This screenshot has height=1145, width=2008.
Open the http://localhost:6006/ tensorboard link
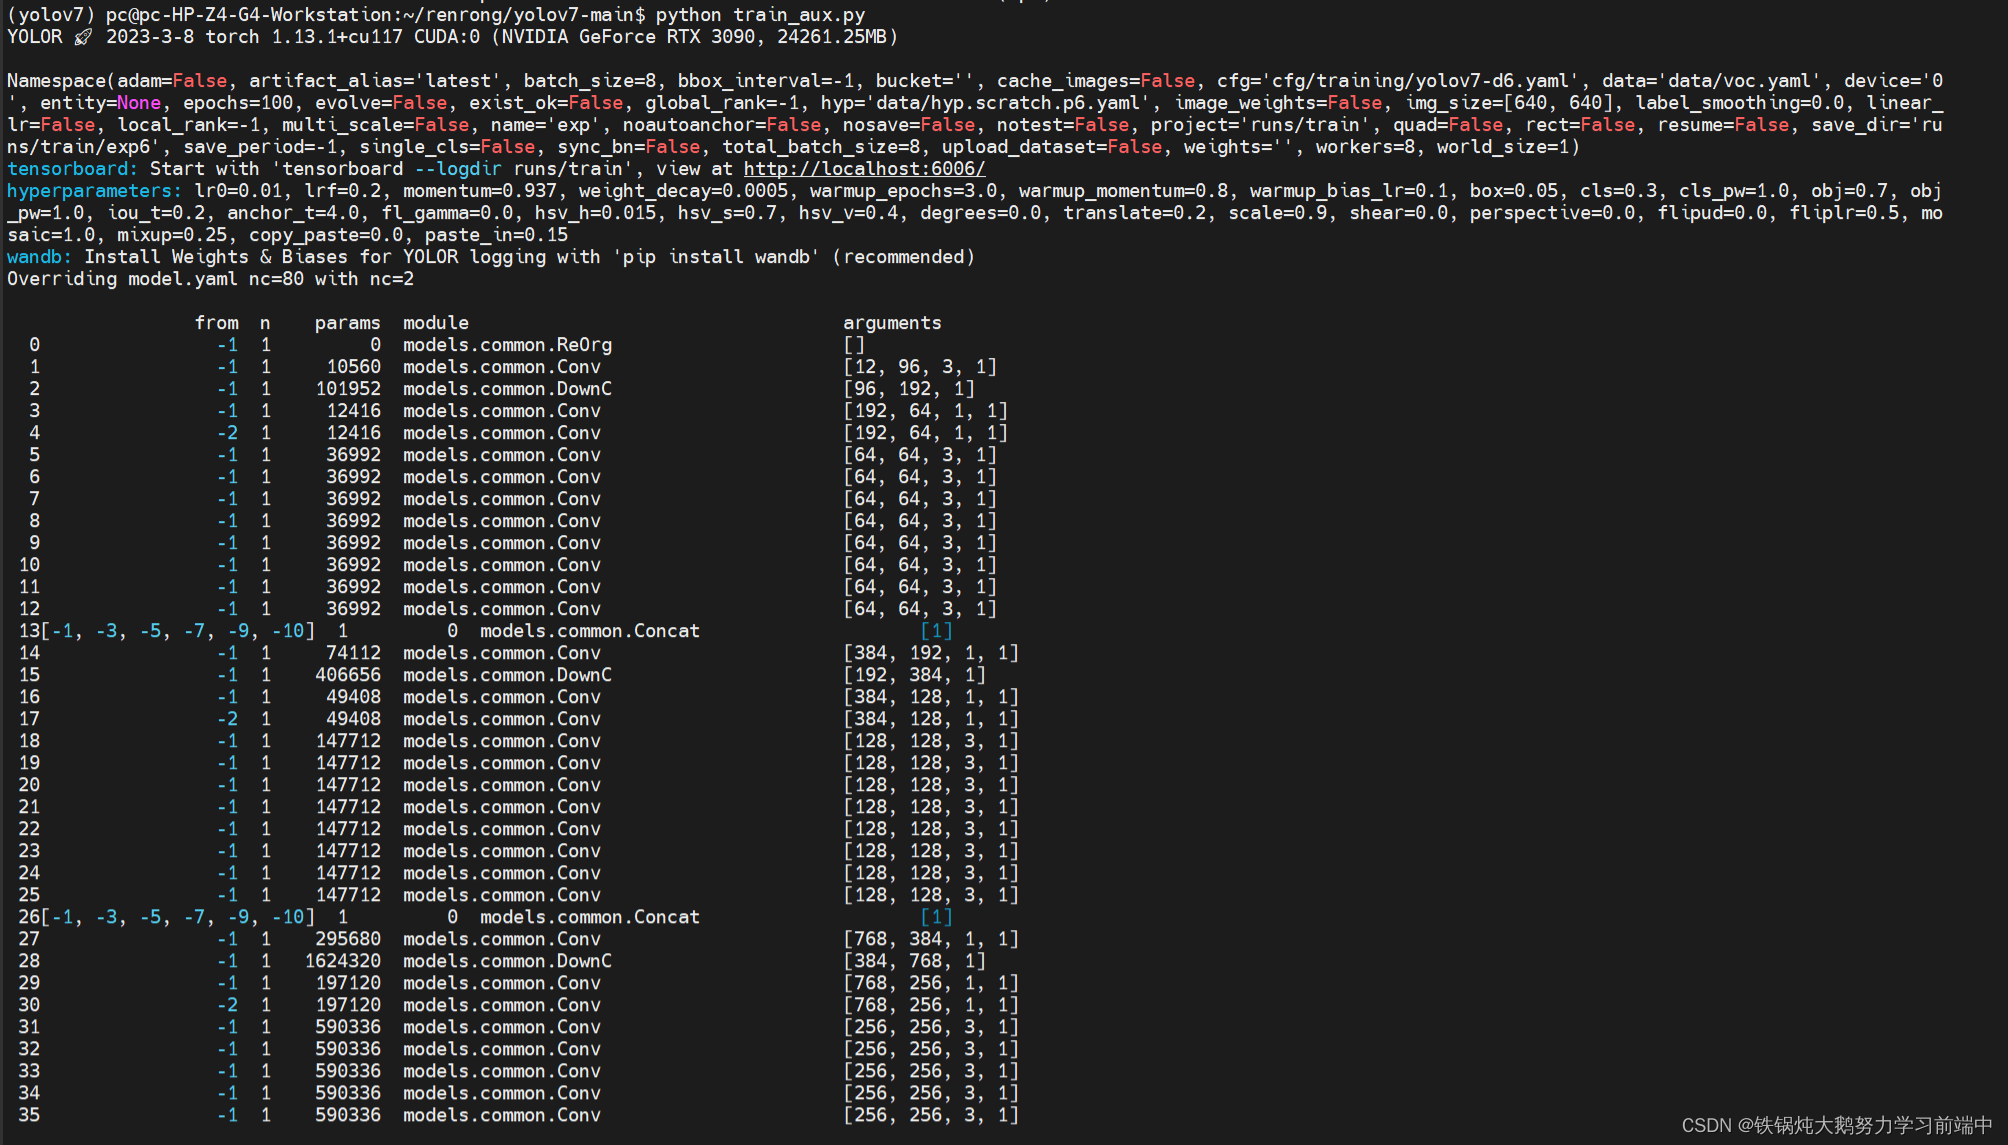tap(864, 169)
